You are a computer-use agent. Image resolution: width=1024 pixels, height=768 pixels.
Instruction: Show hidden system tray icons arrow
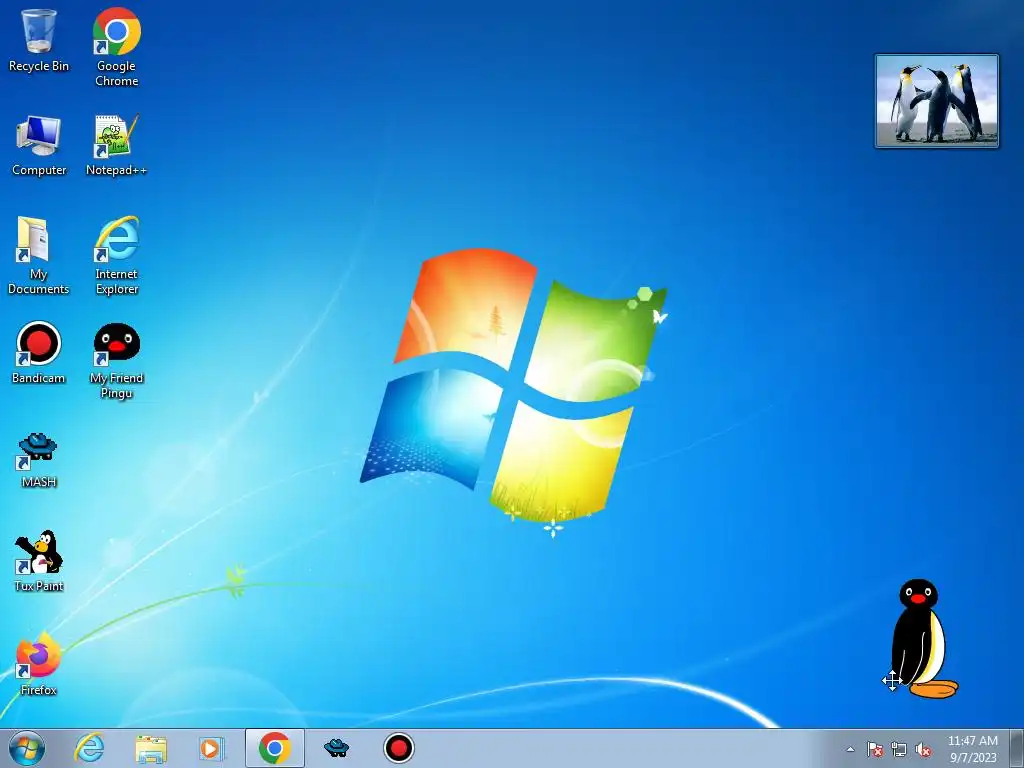click(x=850, y=749)
